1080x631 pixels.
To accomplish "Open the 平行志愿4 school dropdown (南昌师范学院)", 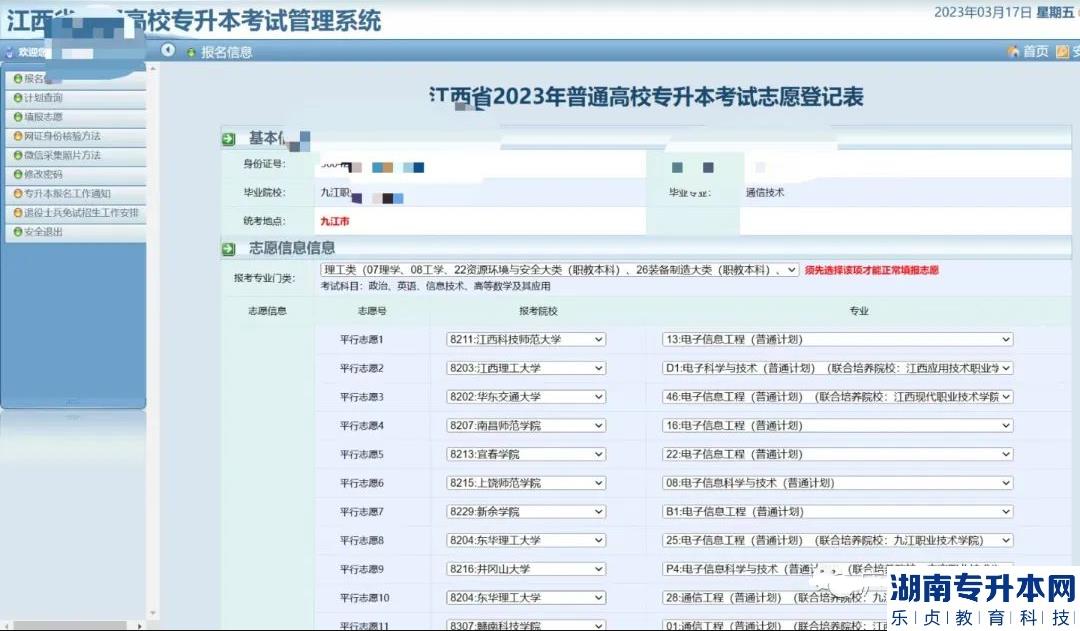I will click(x=526, y=426).
